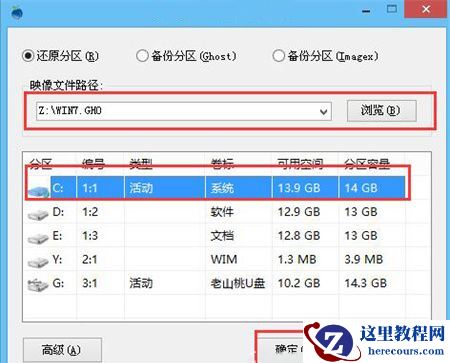The height and width of the screenshot is (363, 450).
Task: Select the Y: partition label
Action: click(x=57, y=259)
